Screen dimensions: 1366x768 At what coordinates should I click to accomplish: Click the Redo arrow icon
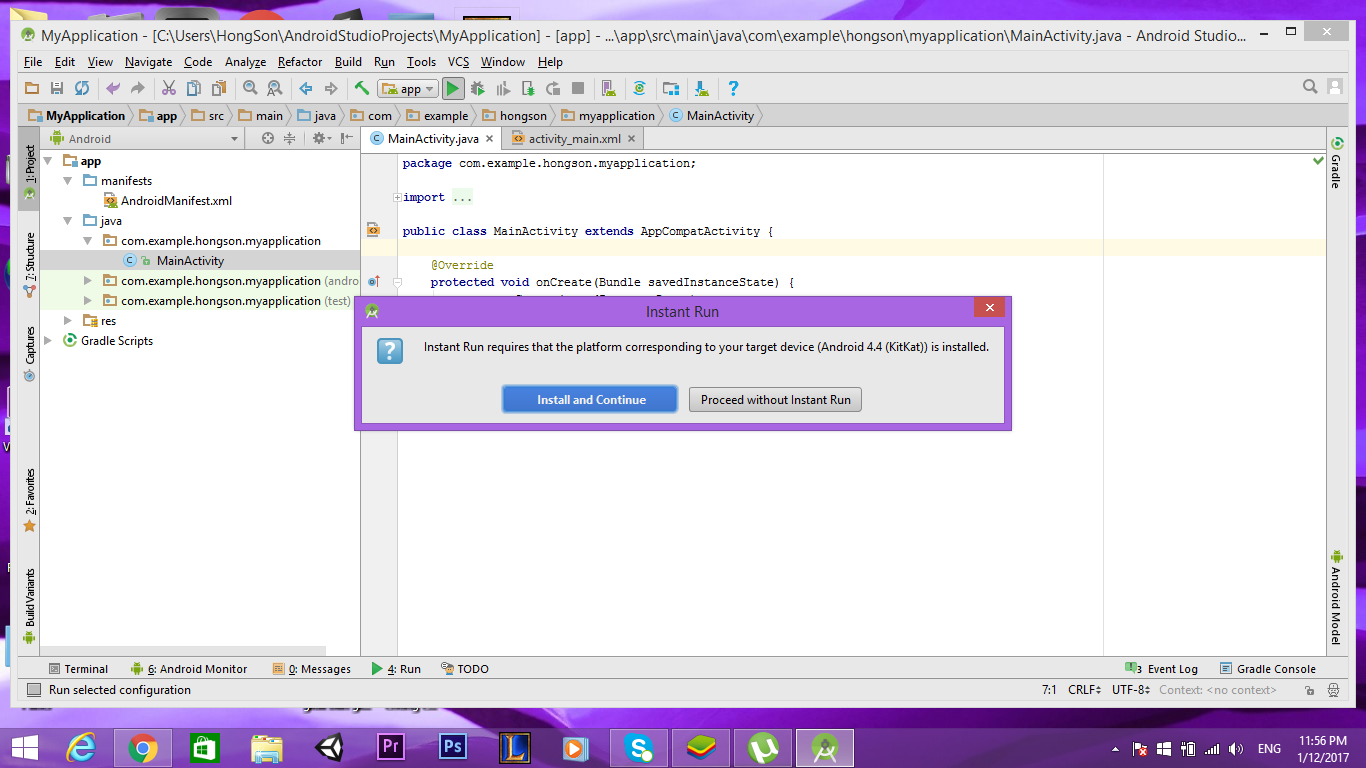point(138,88)
